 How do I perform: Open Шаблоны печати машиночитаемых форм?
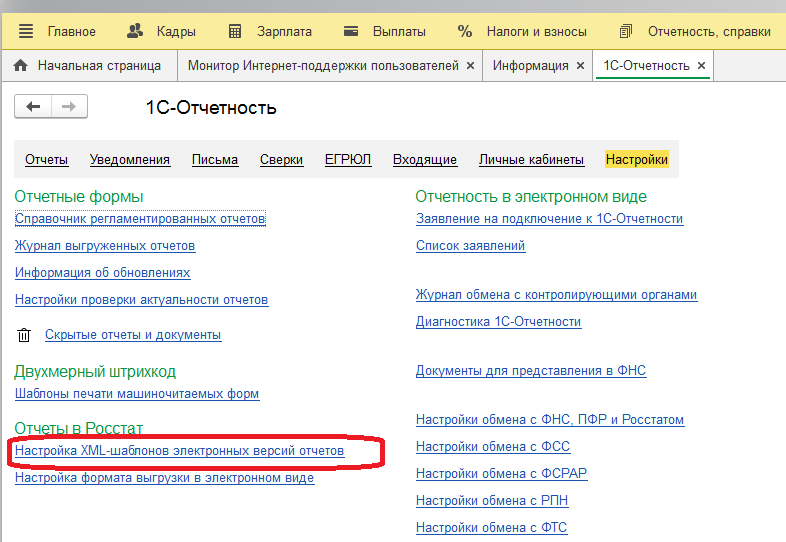[137, 394]
